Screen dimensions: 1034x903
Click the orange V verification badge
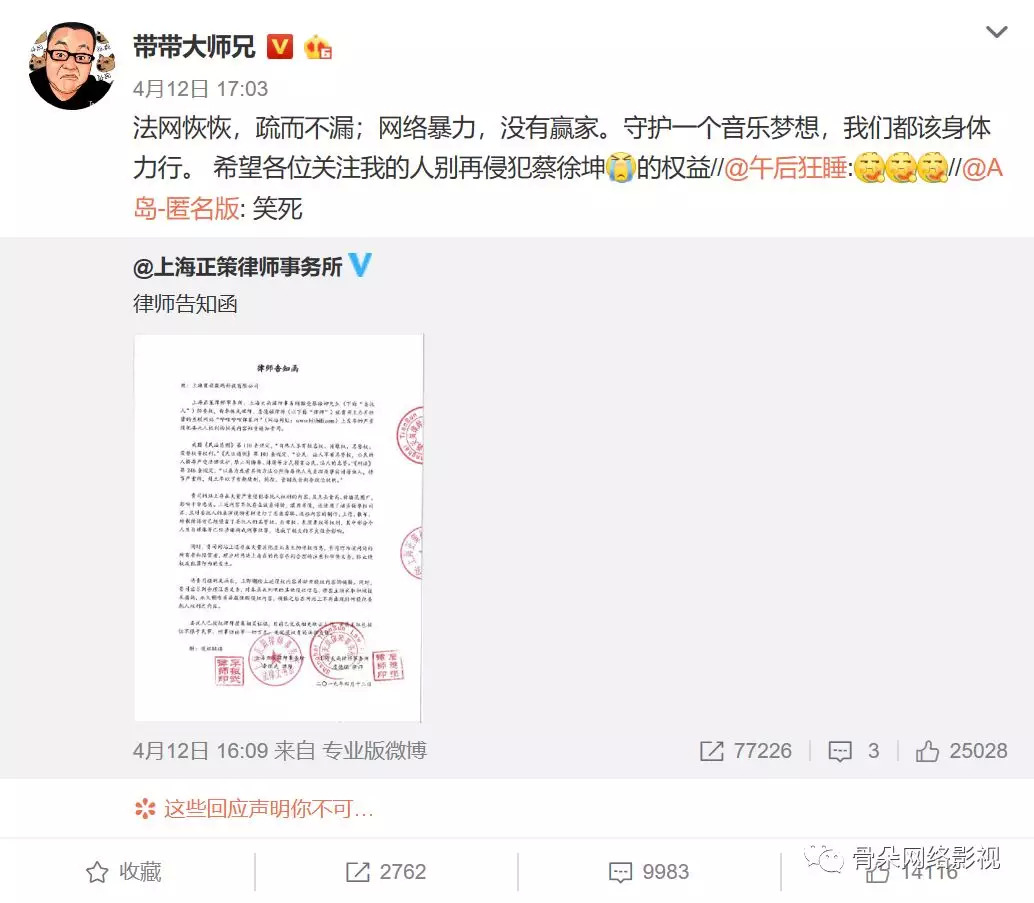coord(280,47)
